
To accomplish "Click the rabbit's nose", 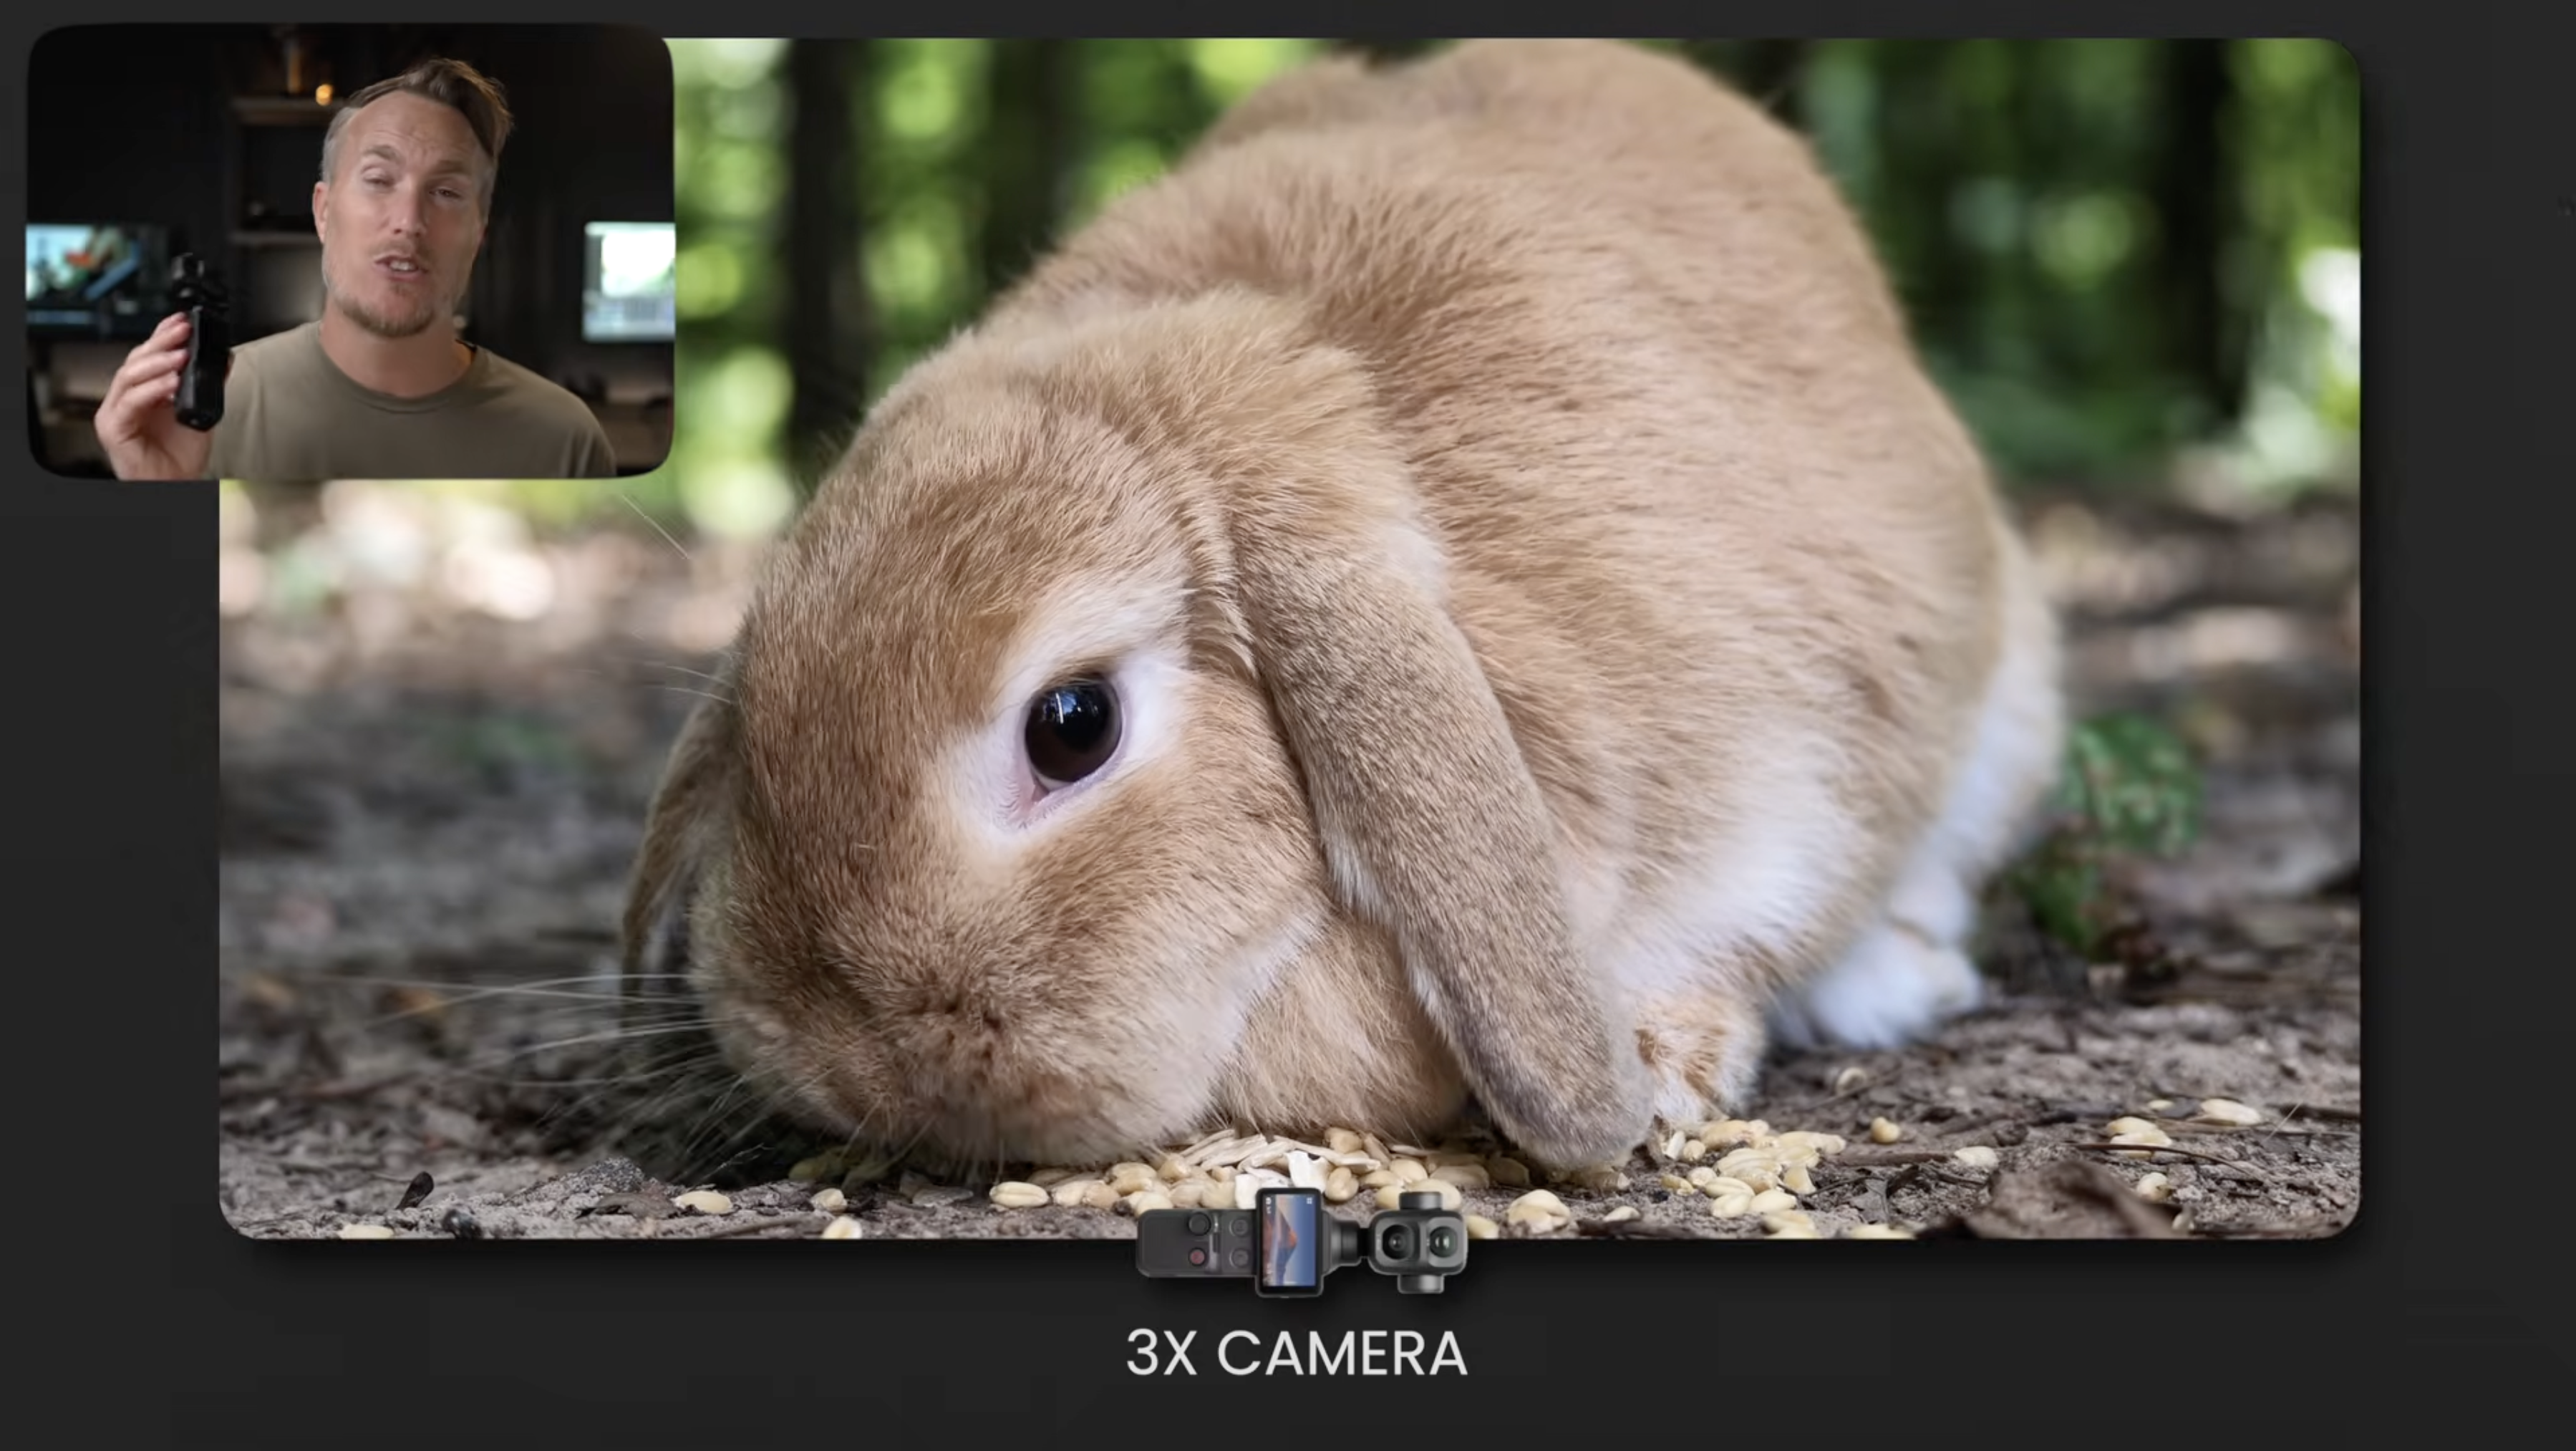I will pyautogui.click(x=960, y=1010).
